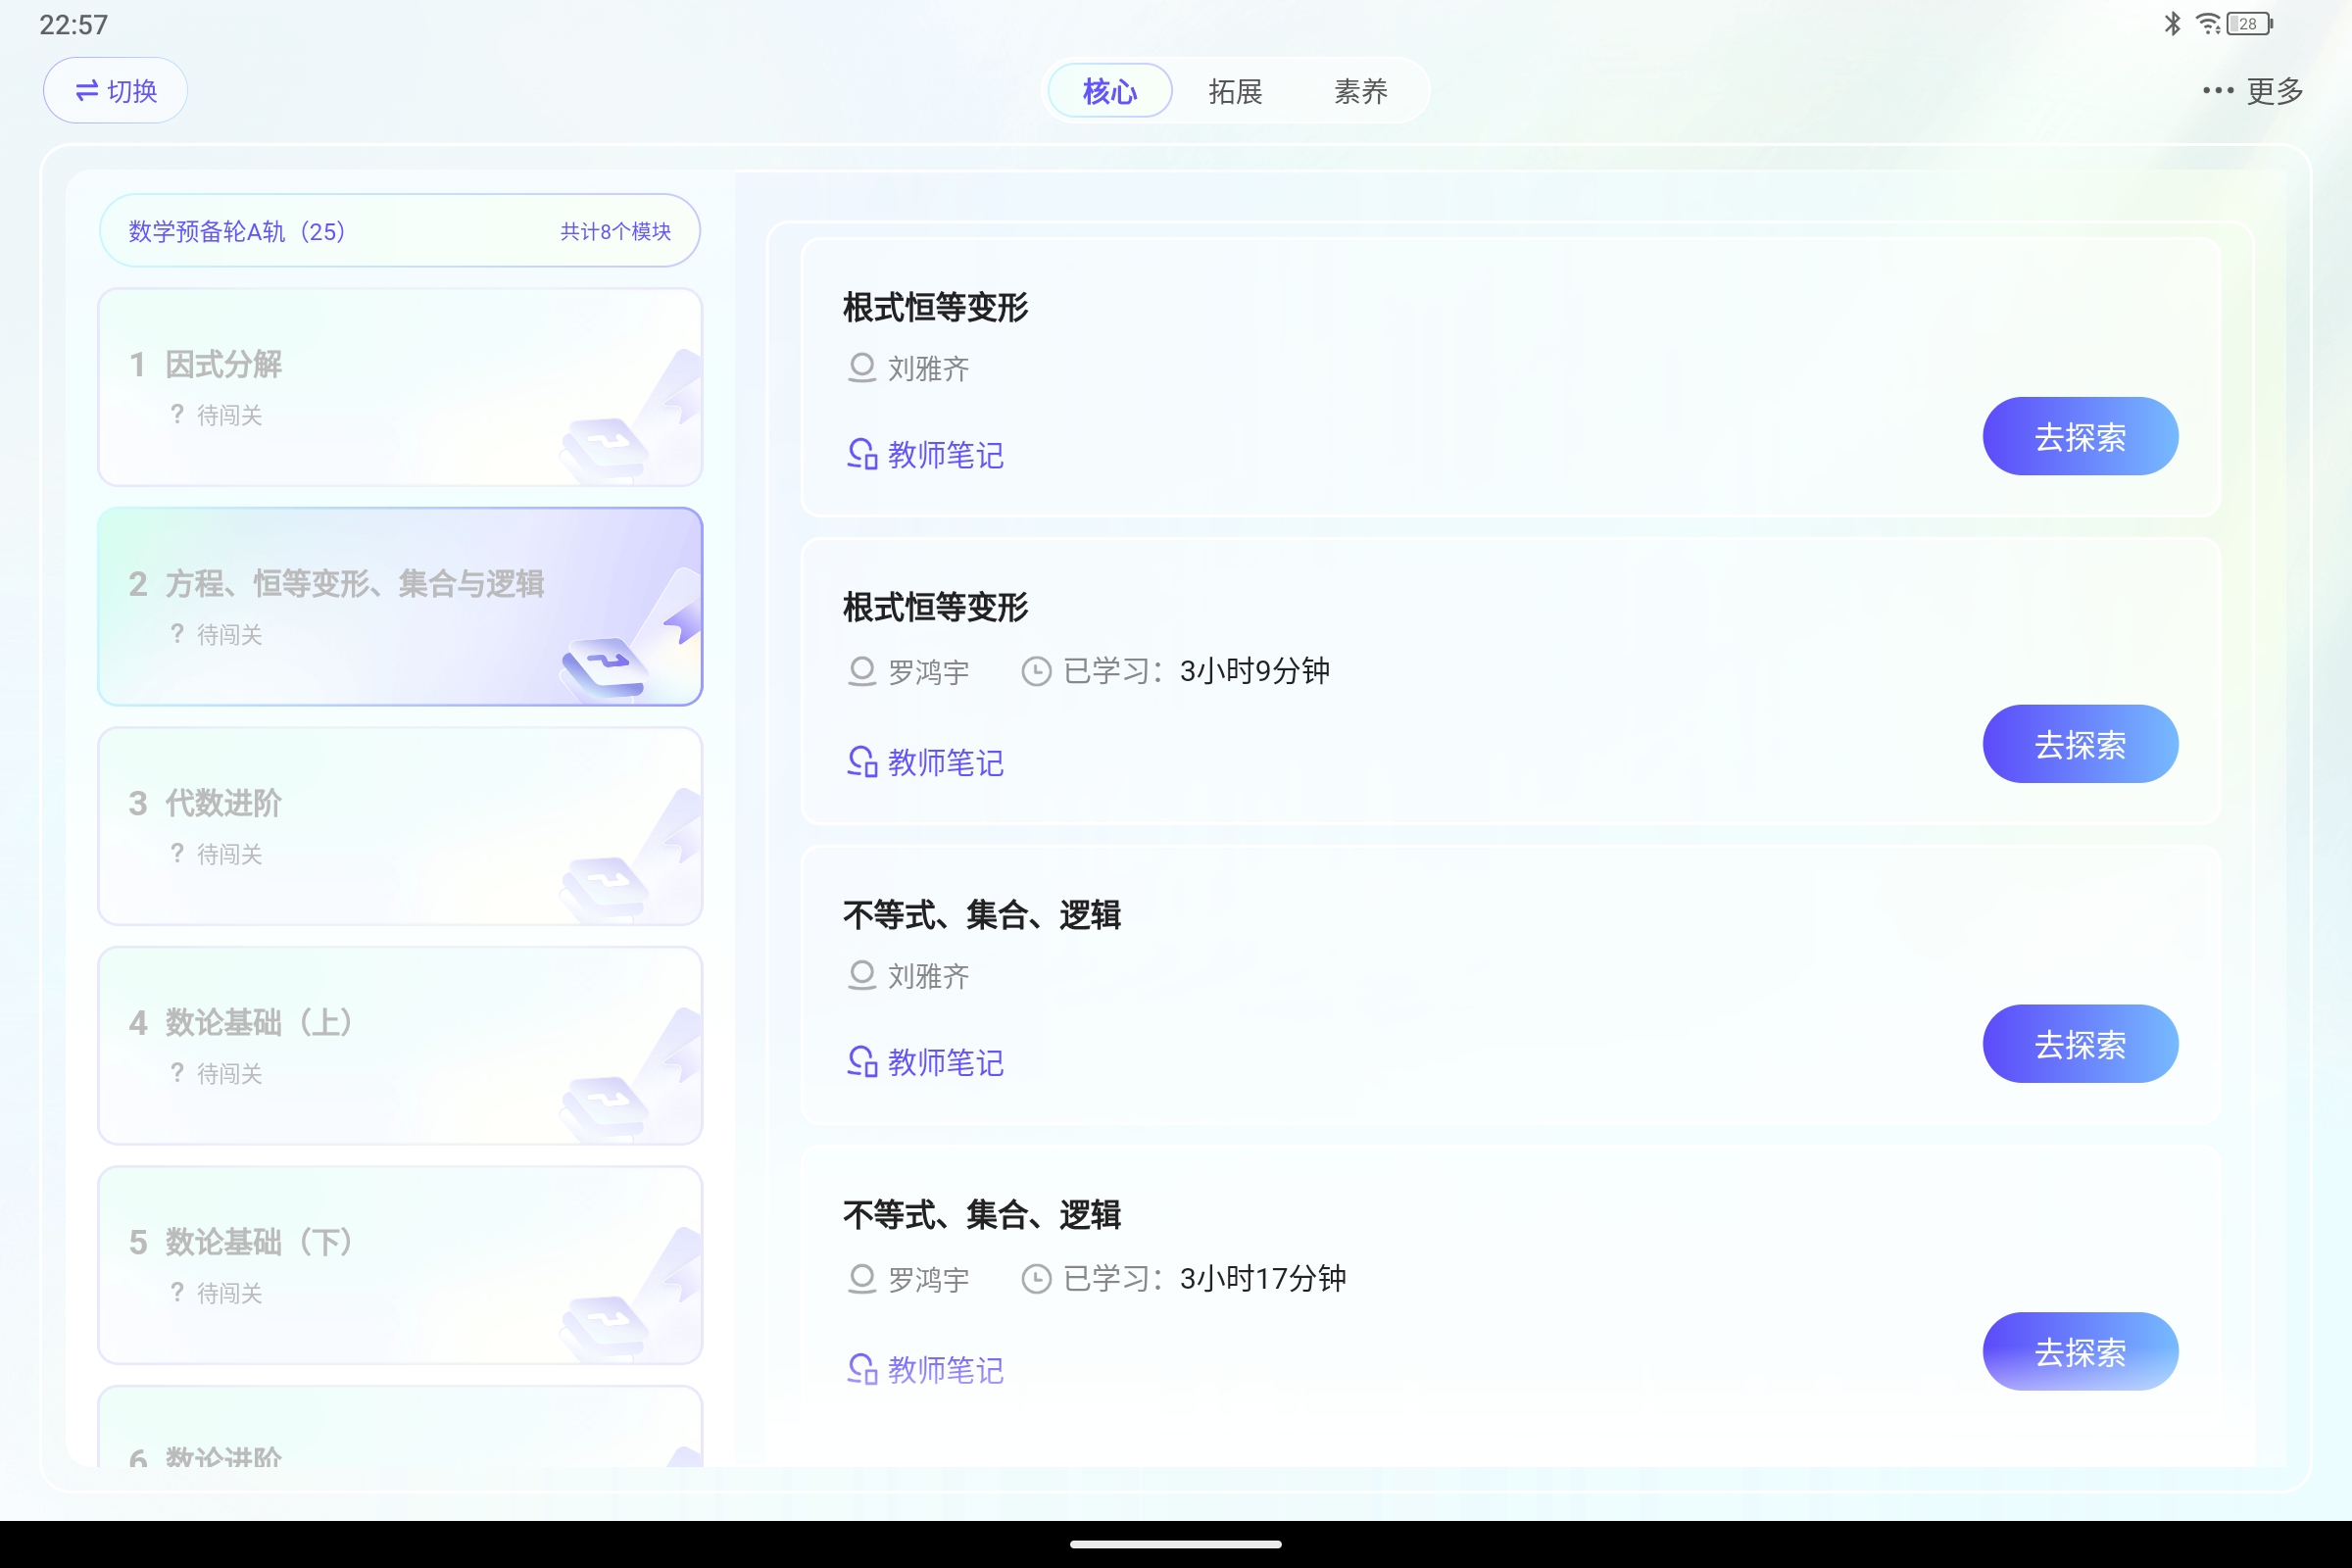Image resolution: width=2352 pixels, height=1568 pixels.
Task: Select the 核心 tab
Action: tap(1109, 90)
